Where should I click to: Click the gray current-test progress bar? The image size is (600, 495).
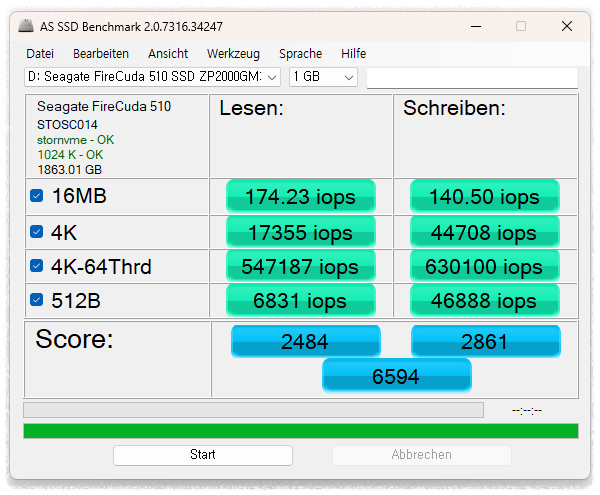coord(253,410)
